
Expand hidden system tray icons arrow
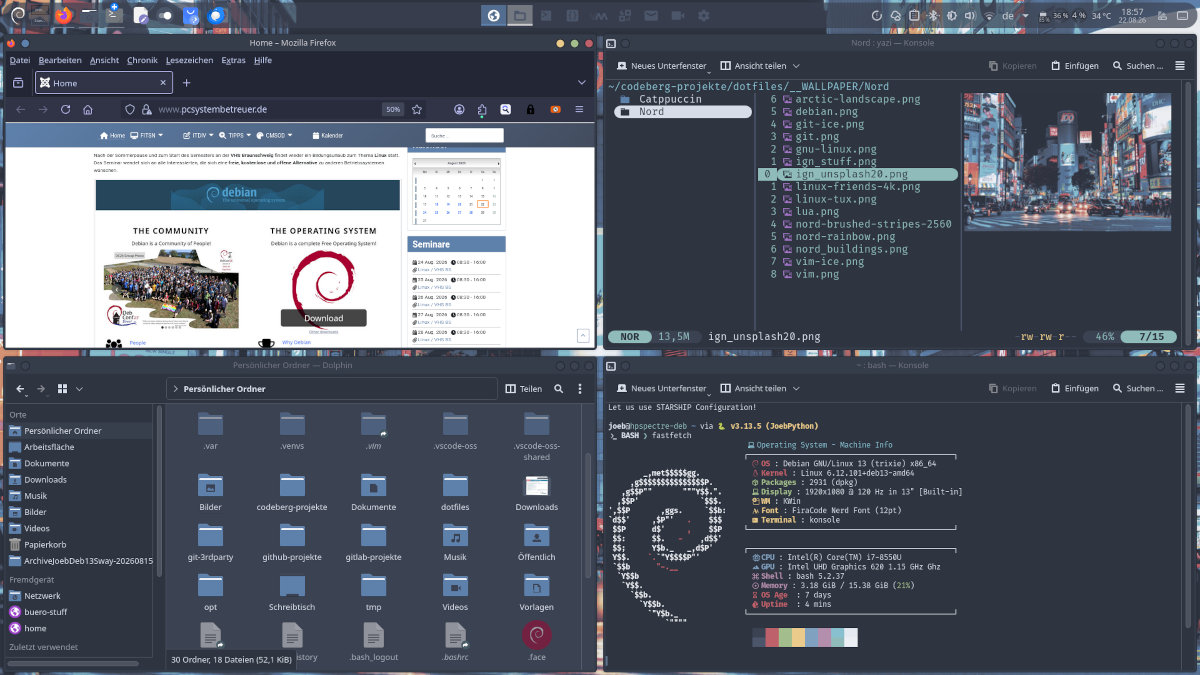point(1026,15)
